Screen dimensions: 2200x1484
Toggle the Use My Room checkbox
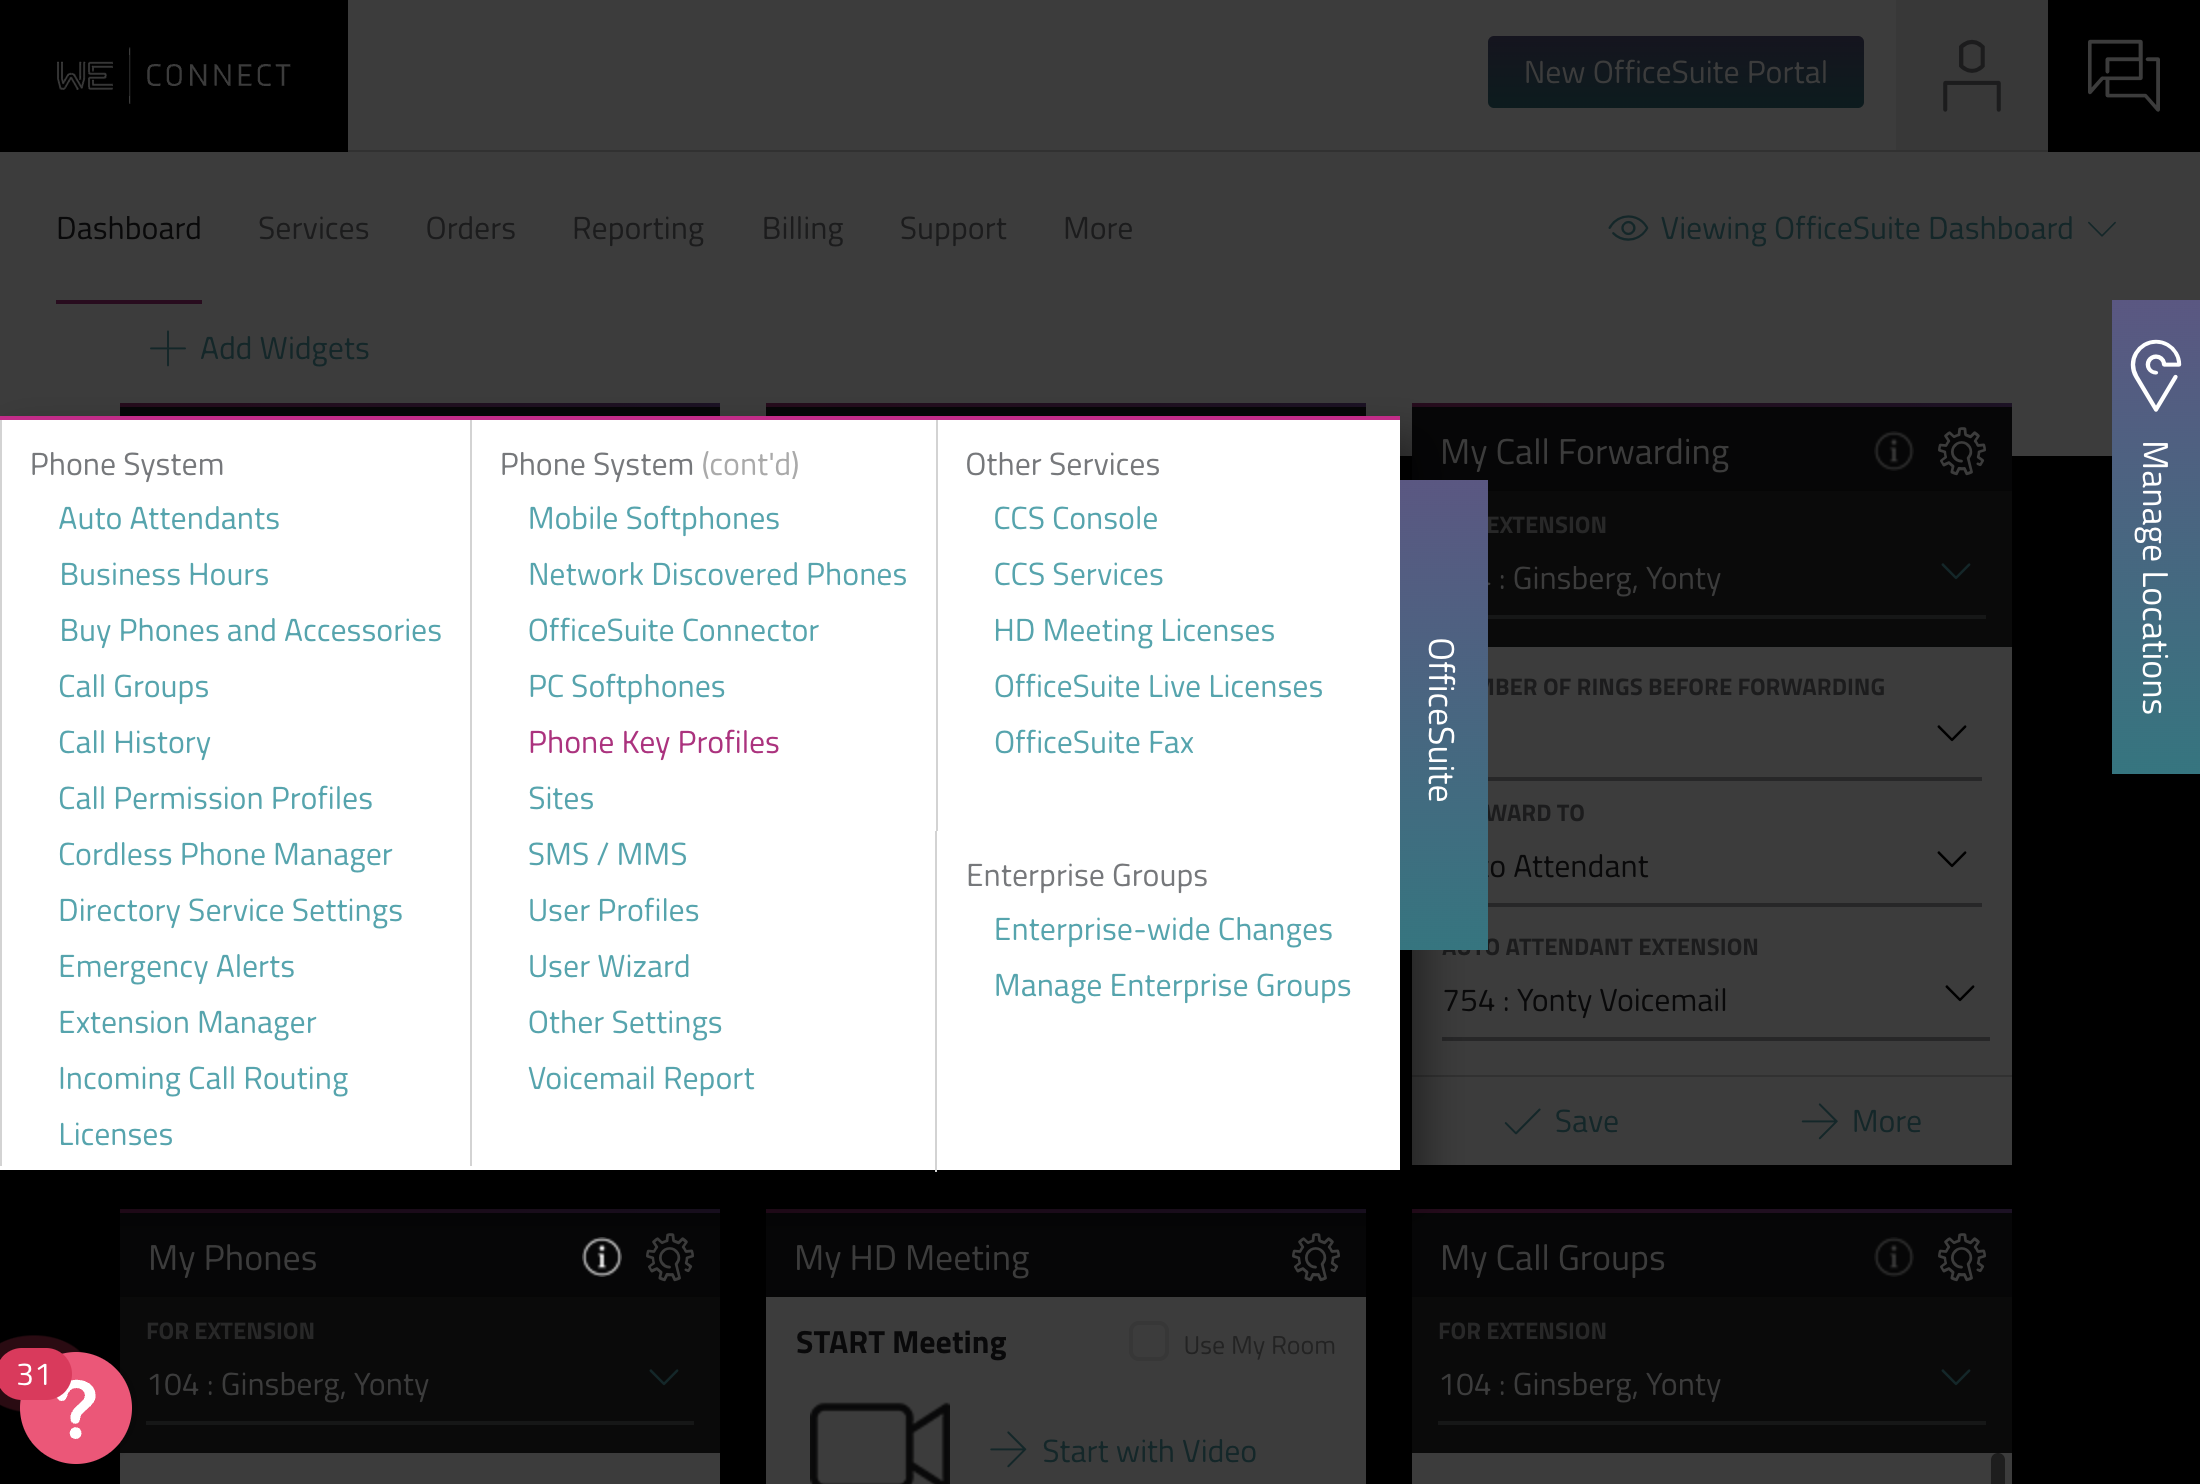tap(1148, 1342)
